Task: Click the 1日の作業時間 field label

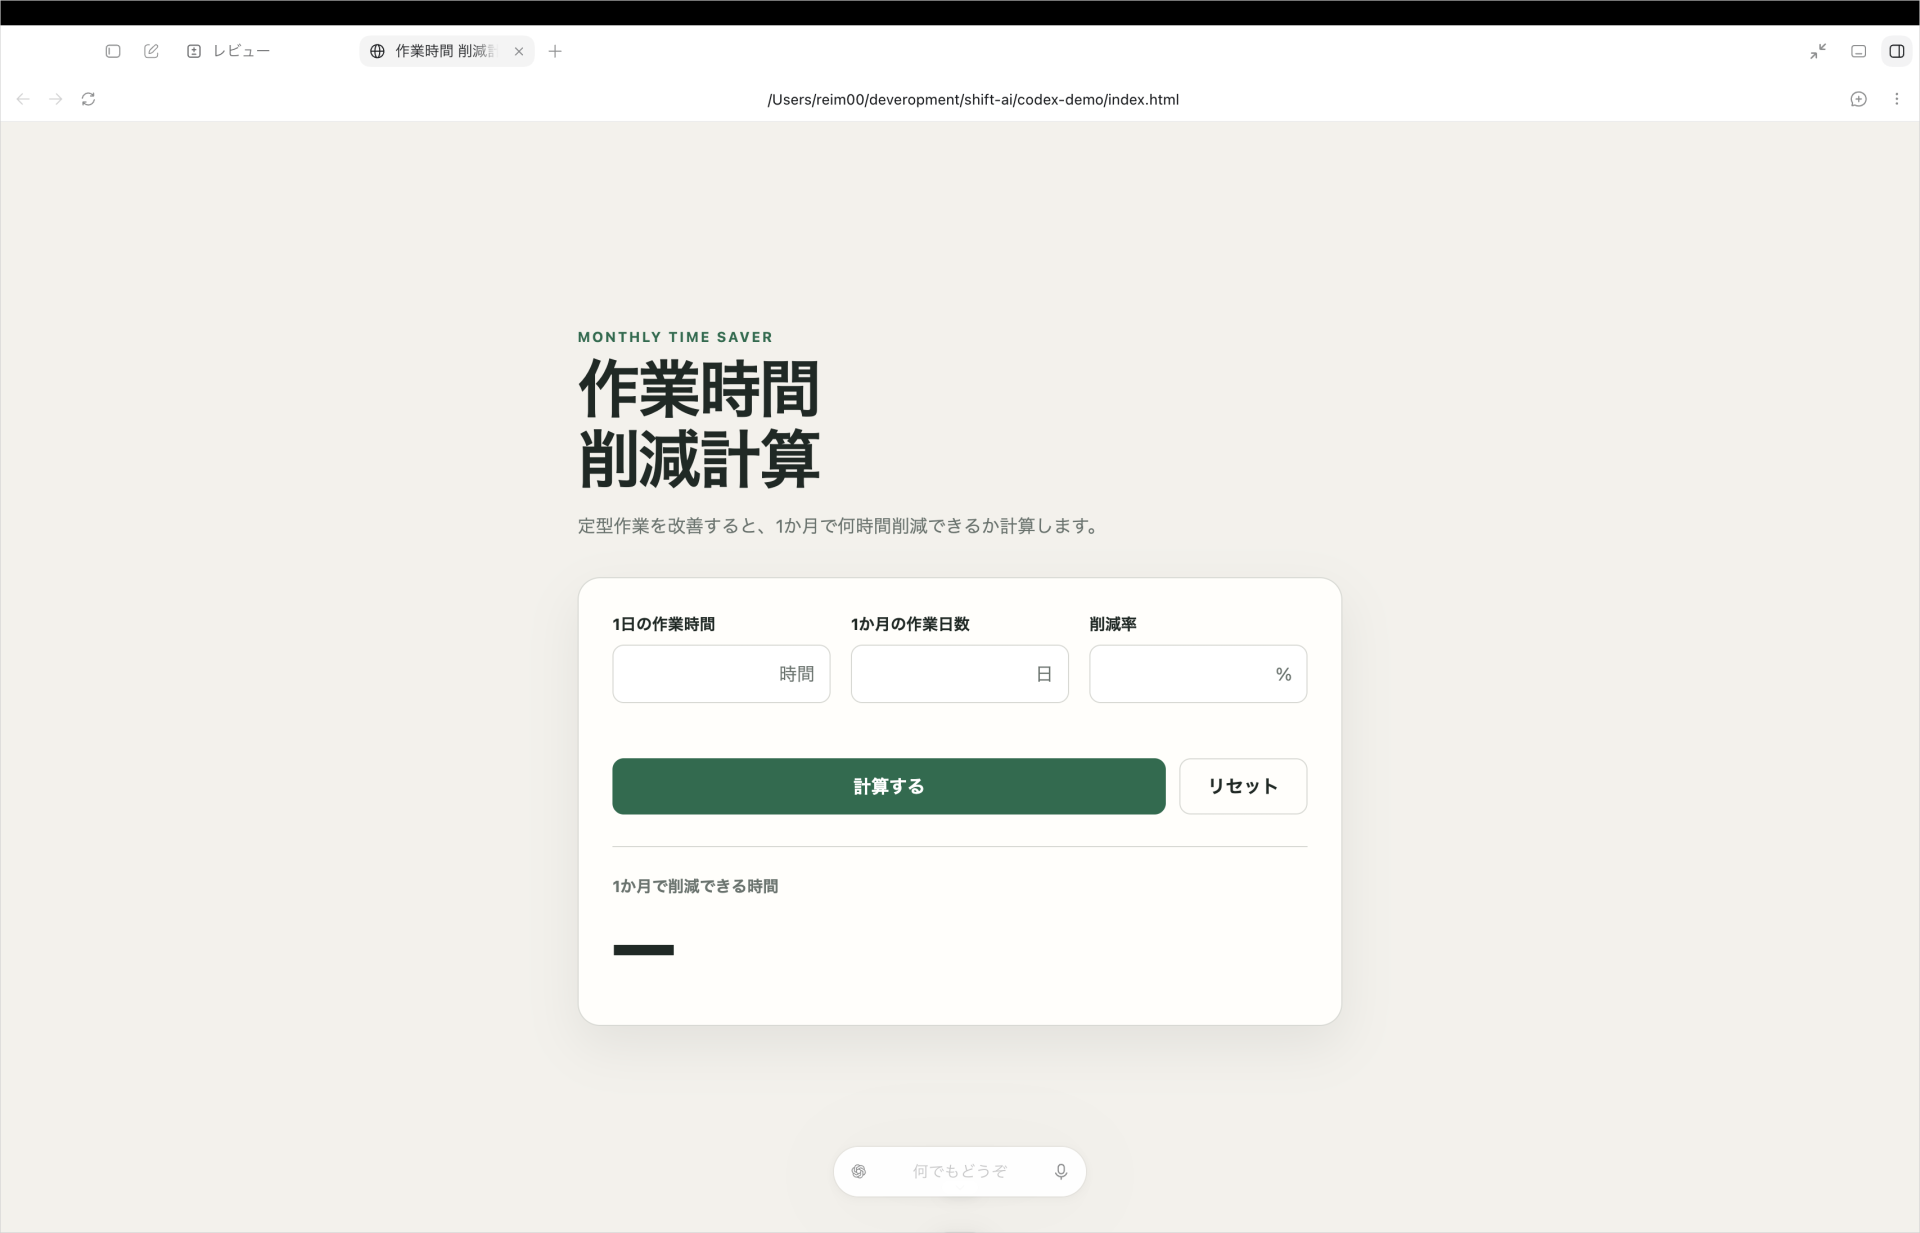Action: 663,624
